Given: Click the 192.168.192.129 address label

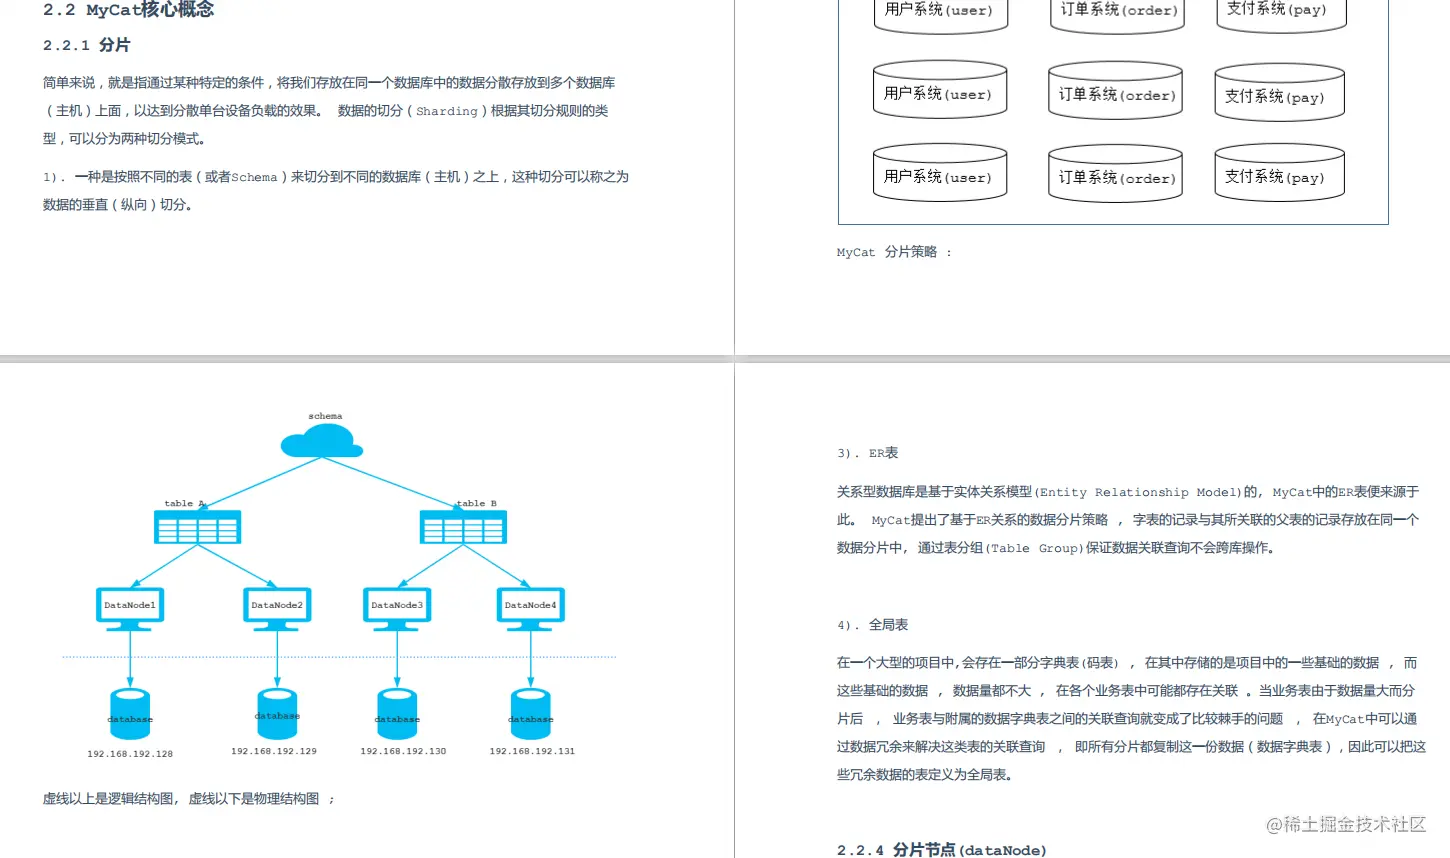Looking at the screenshot, I should [276, 750].
